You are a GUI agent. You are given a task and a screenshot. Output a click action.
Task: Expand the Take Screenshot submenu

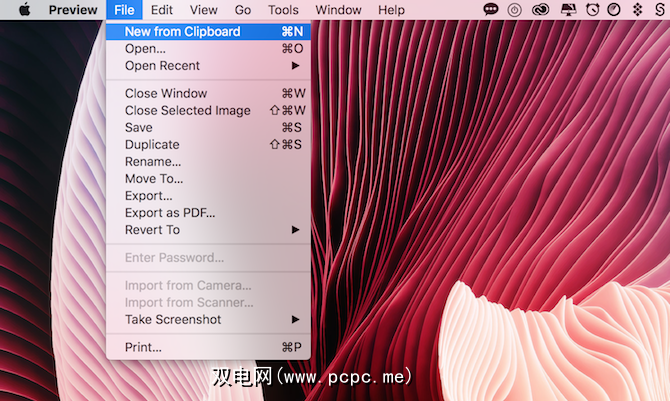(x=208, y=319)
